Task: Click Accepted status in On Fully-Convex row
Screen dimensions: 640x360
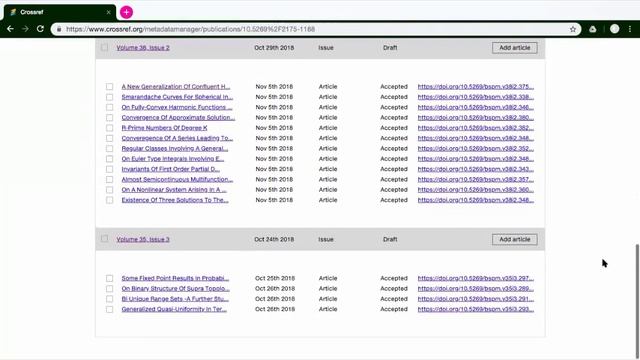Action: pos(394,107)
